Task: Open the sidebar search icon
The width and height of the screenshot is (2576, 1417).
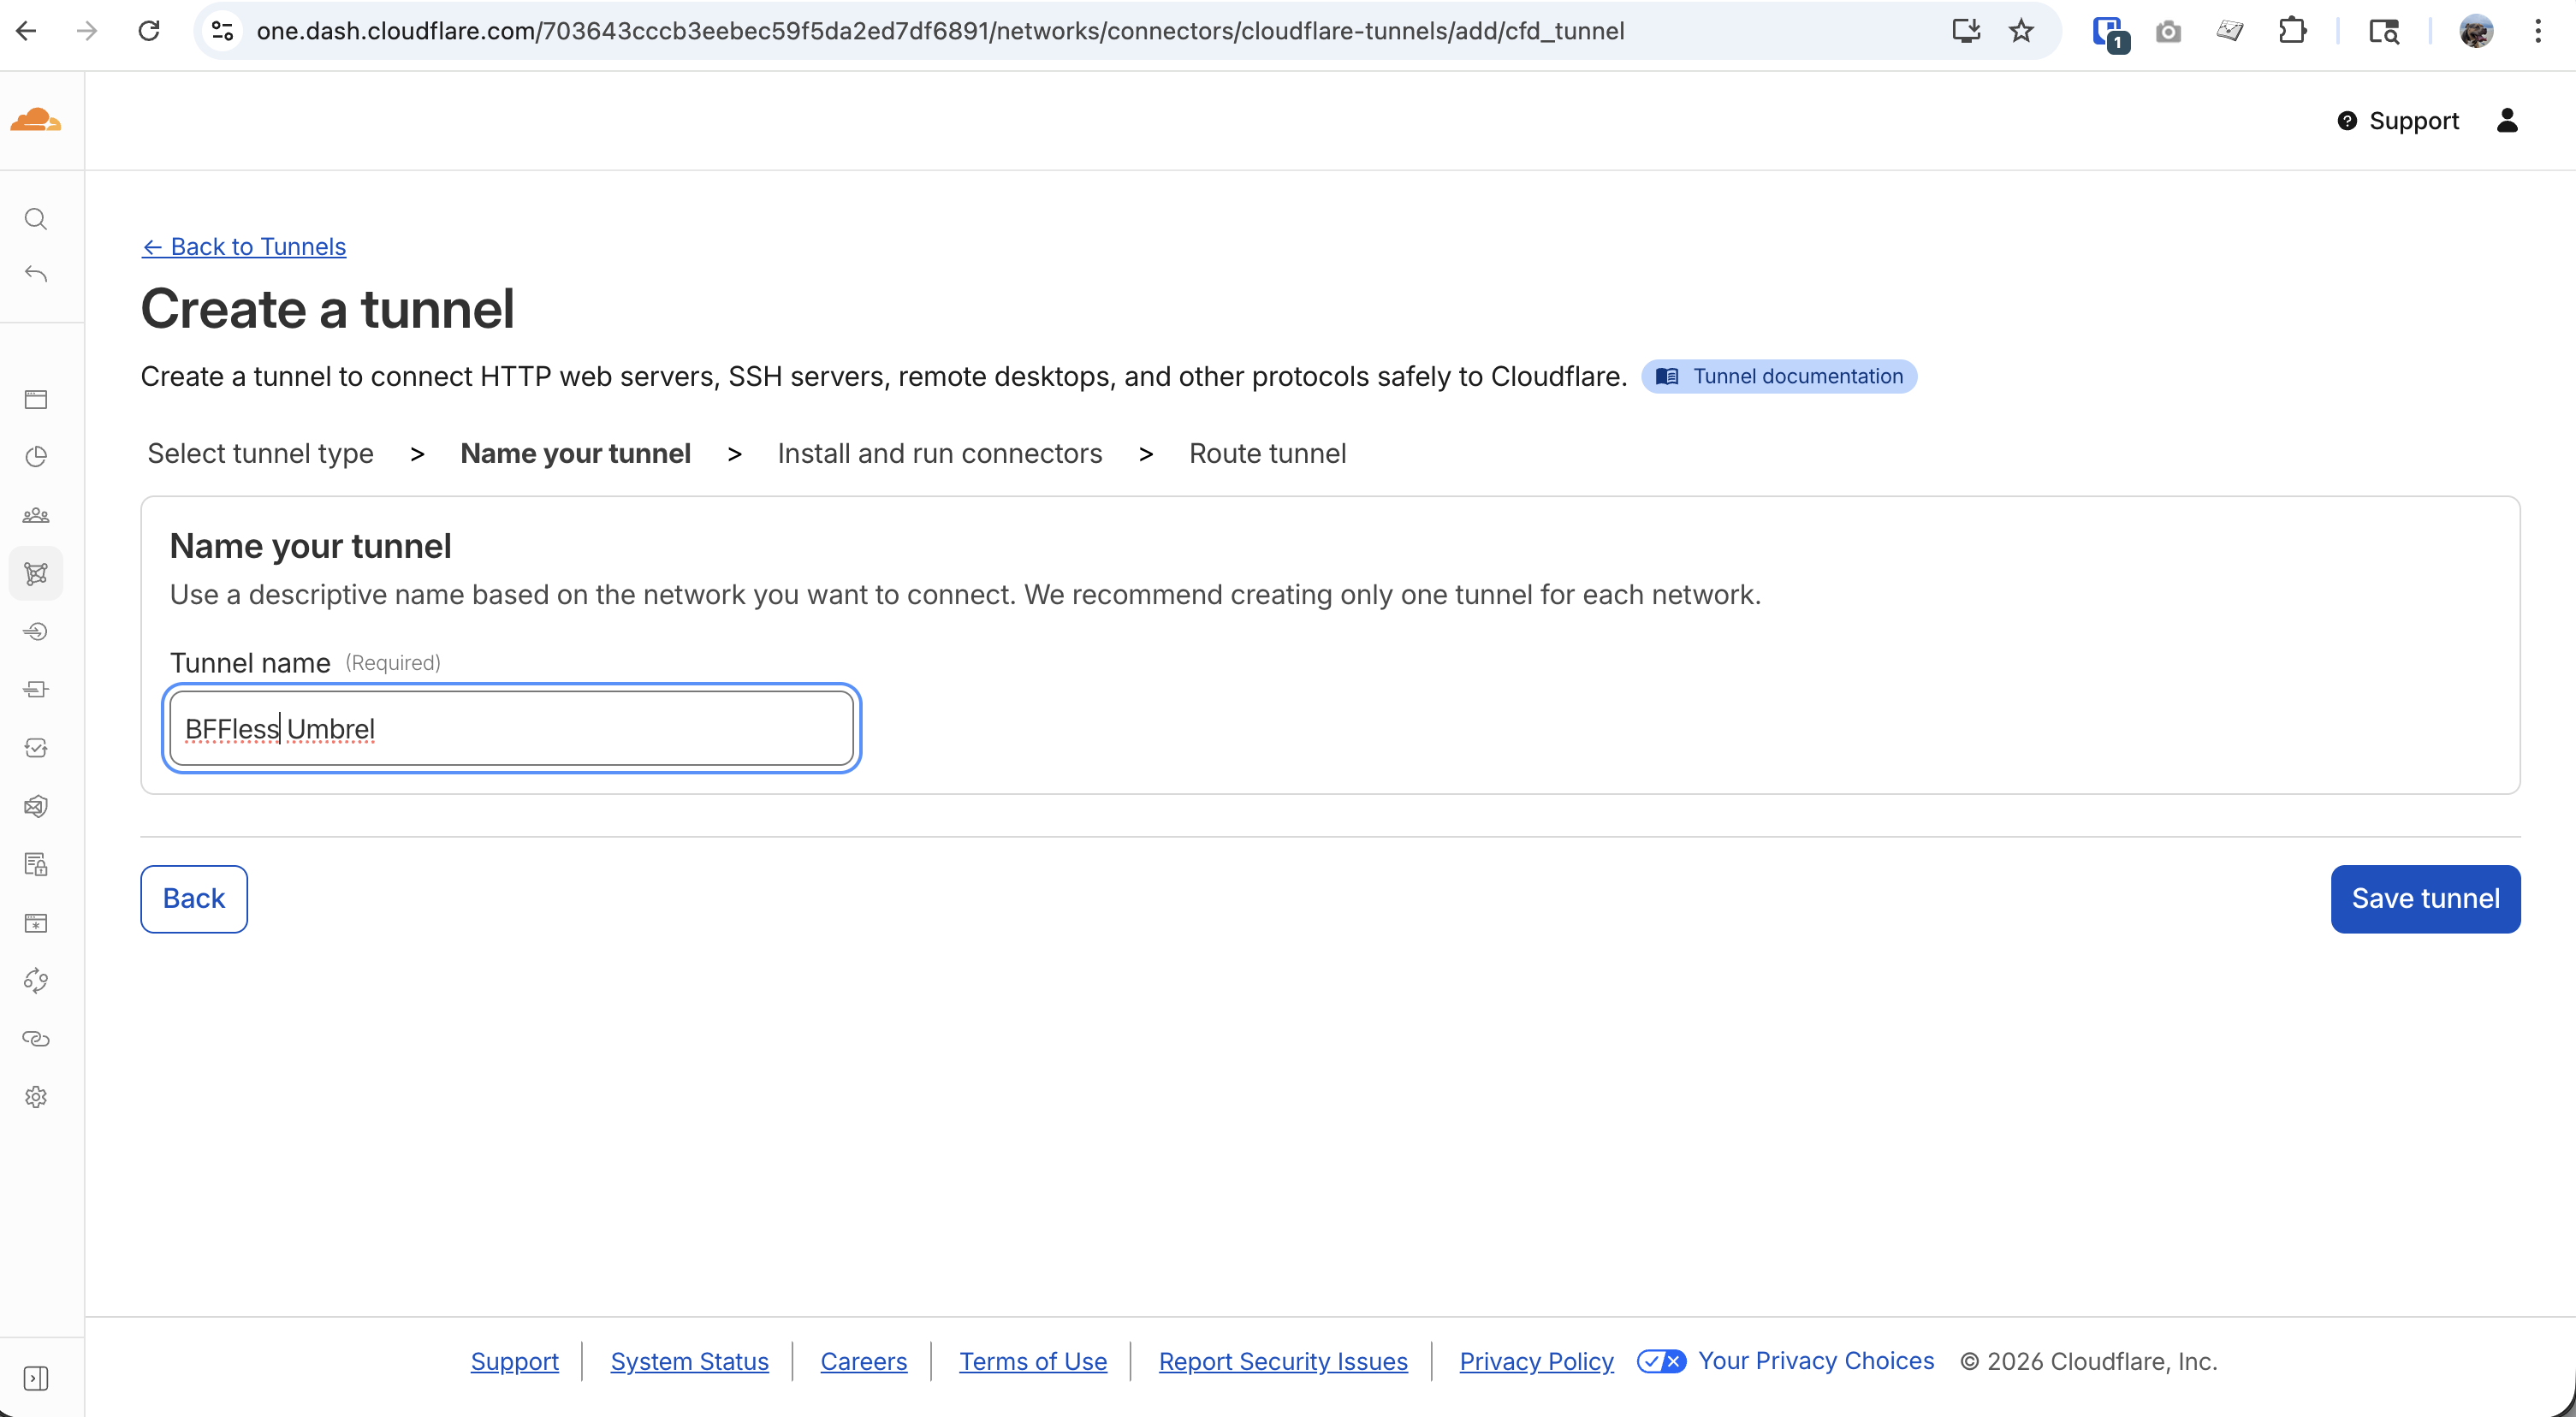Action: [36, 219]
